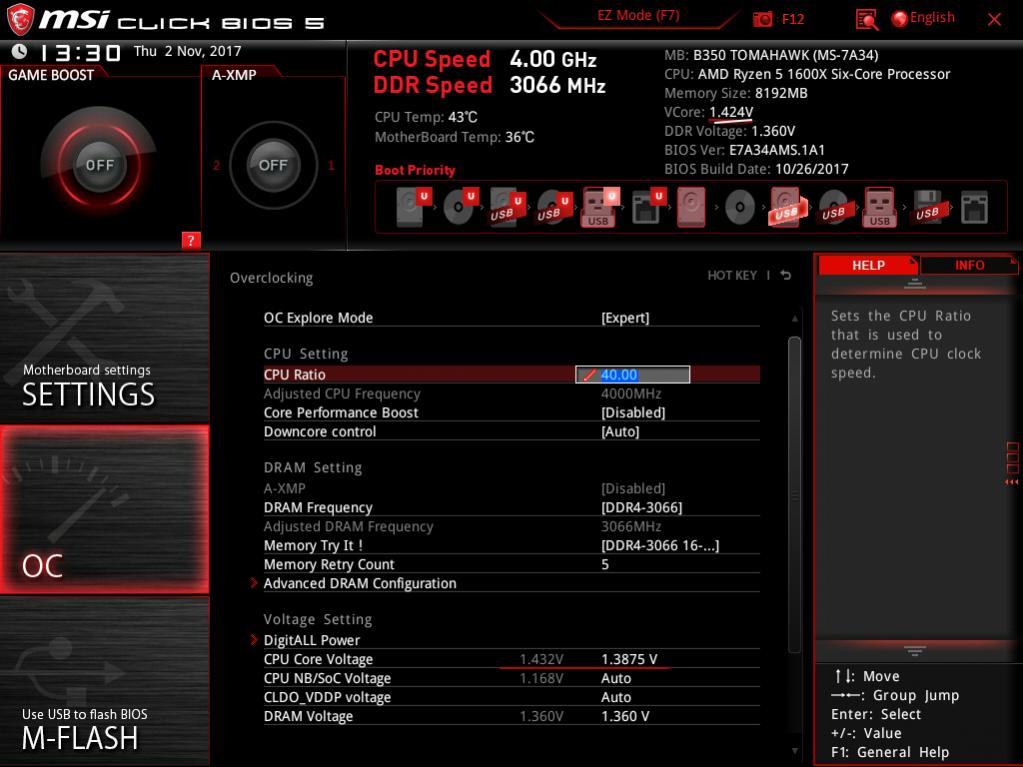Click the back arrow next to HOT KEY
1023x767 pixels.
coord(786,275)
